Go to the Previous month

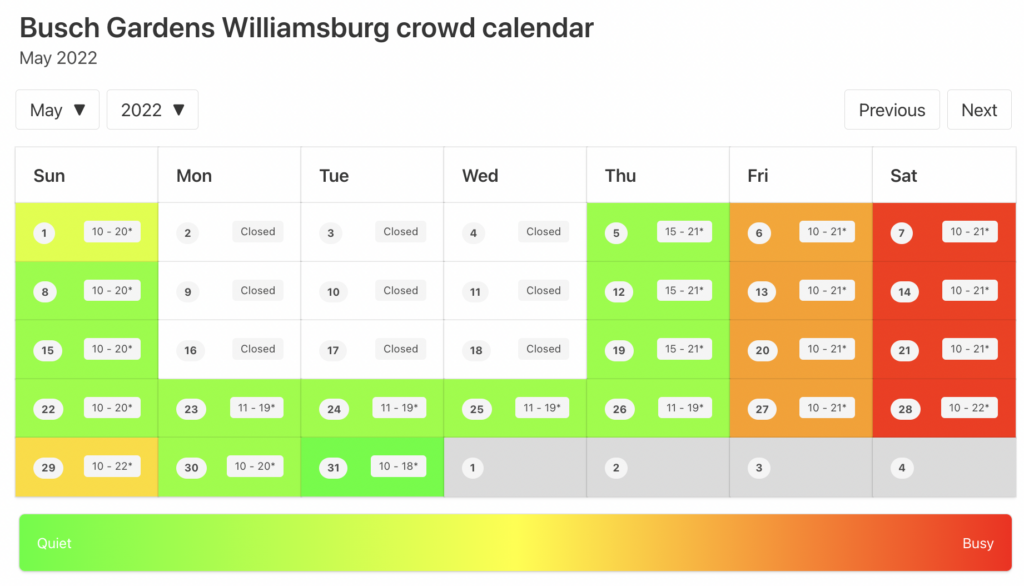coord(891,110)
